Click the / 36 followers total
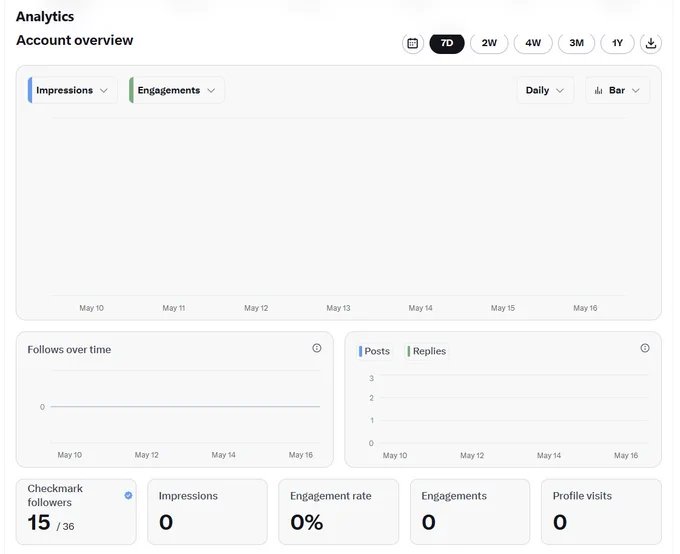The image size is (680, 554). [65, 526]
